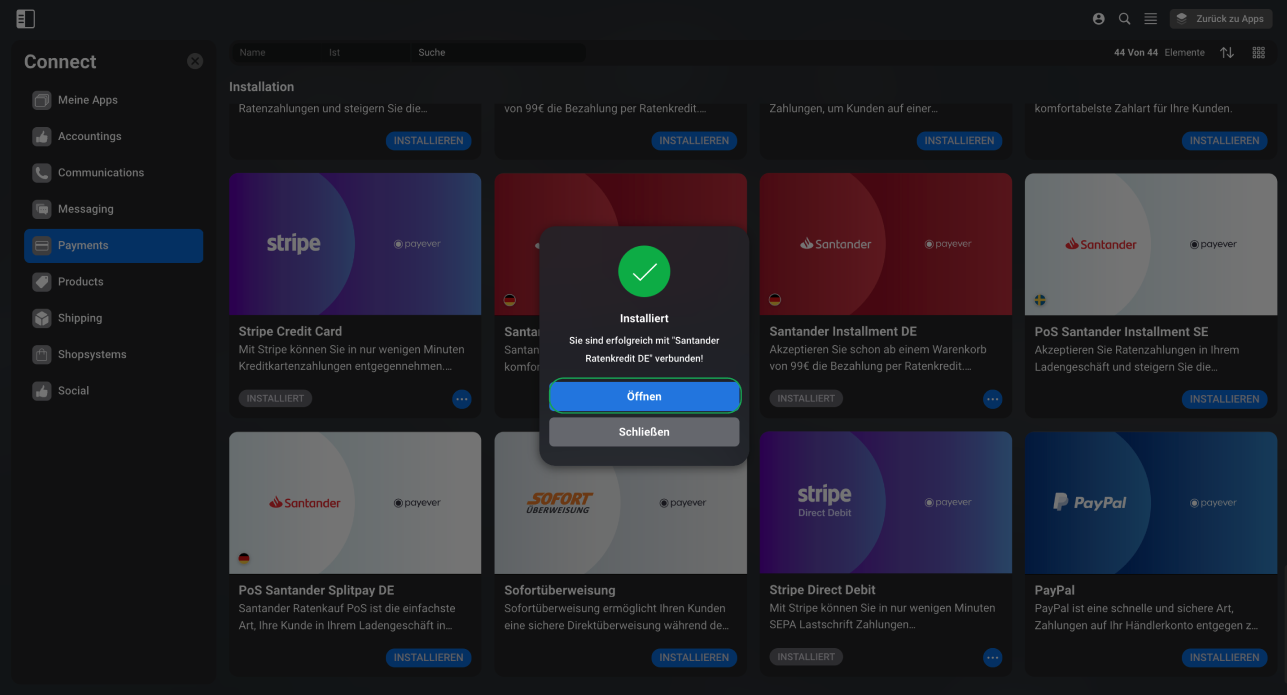Viewport: 1287px width, 695px height.
Task: Open the PoS Santander Splitpay DE banner image
Action: point(355,503)
